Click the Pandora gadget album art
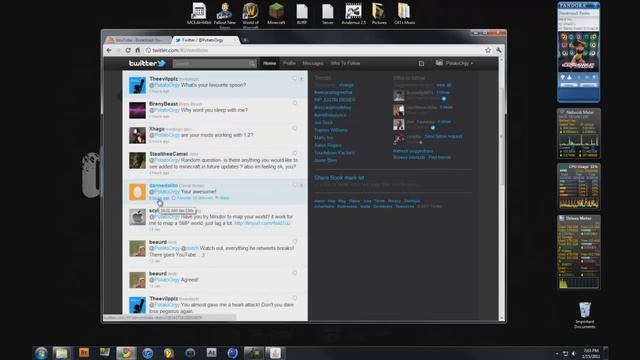The width and height of the screenshot is (640, 360). click(578, 50)
